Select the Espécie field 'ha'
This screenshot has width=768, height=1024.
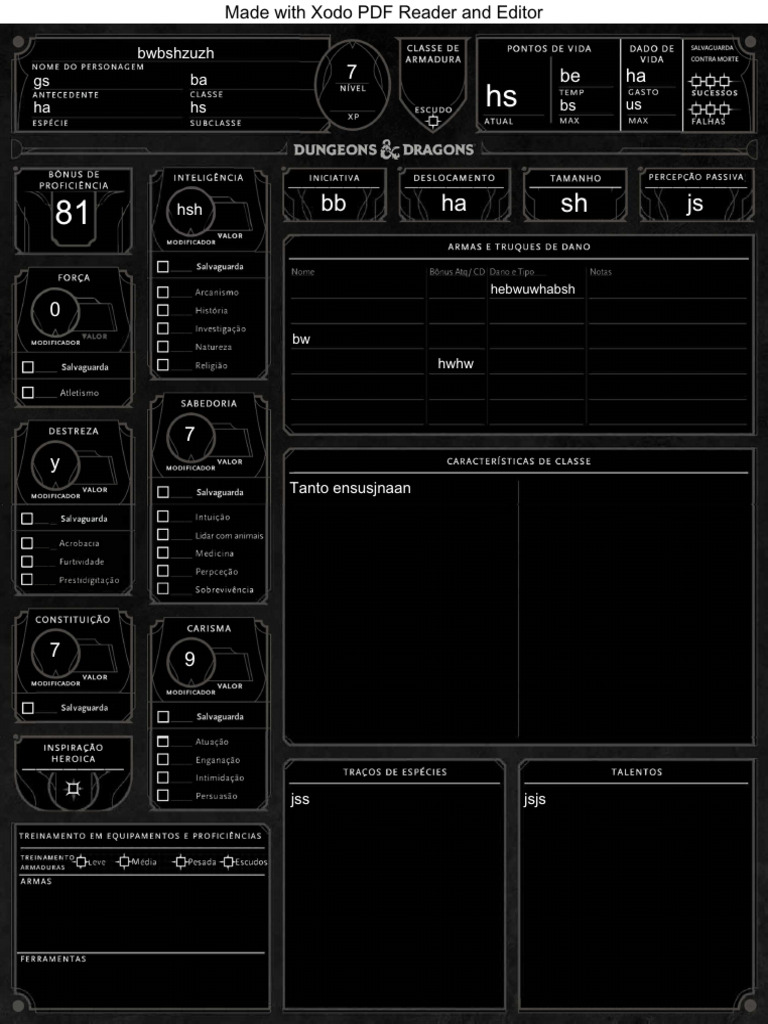click(108, 108)
